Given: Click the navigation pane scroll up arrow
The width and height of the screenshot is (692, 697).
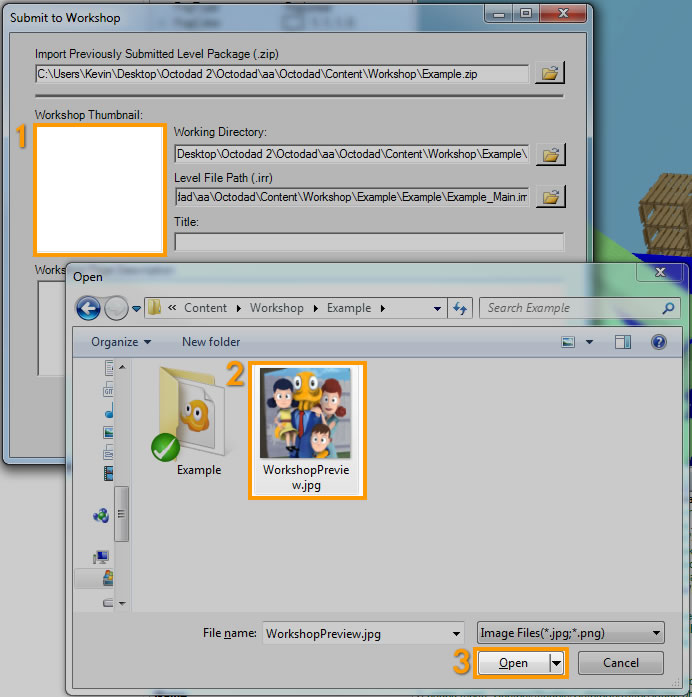Looking at the screenshot, I should [122, 367].
